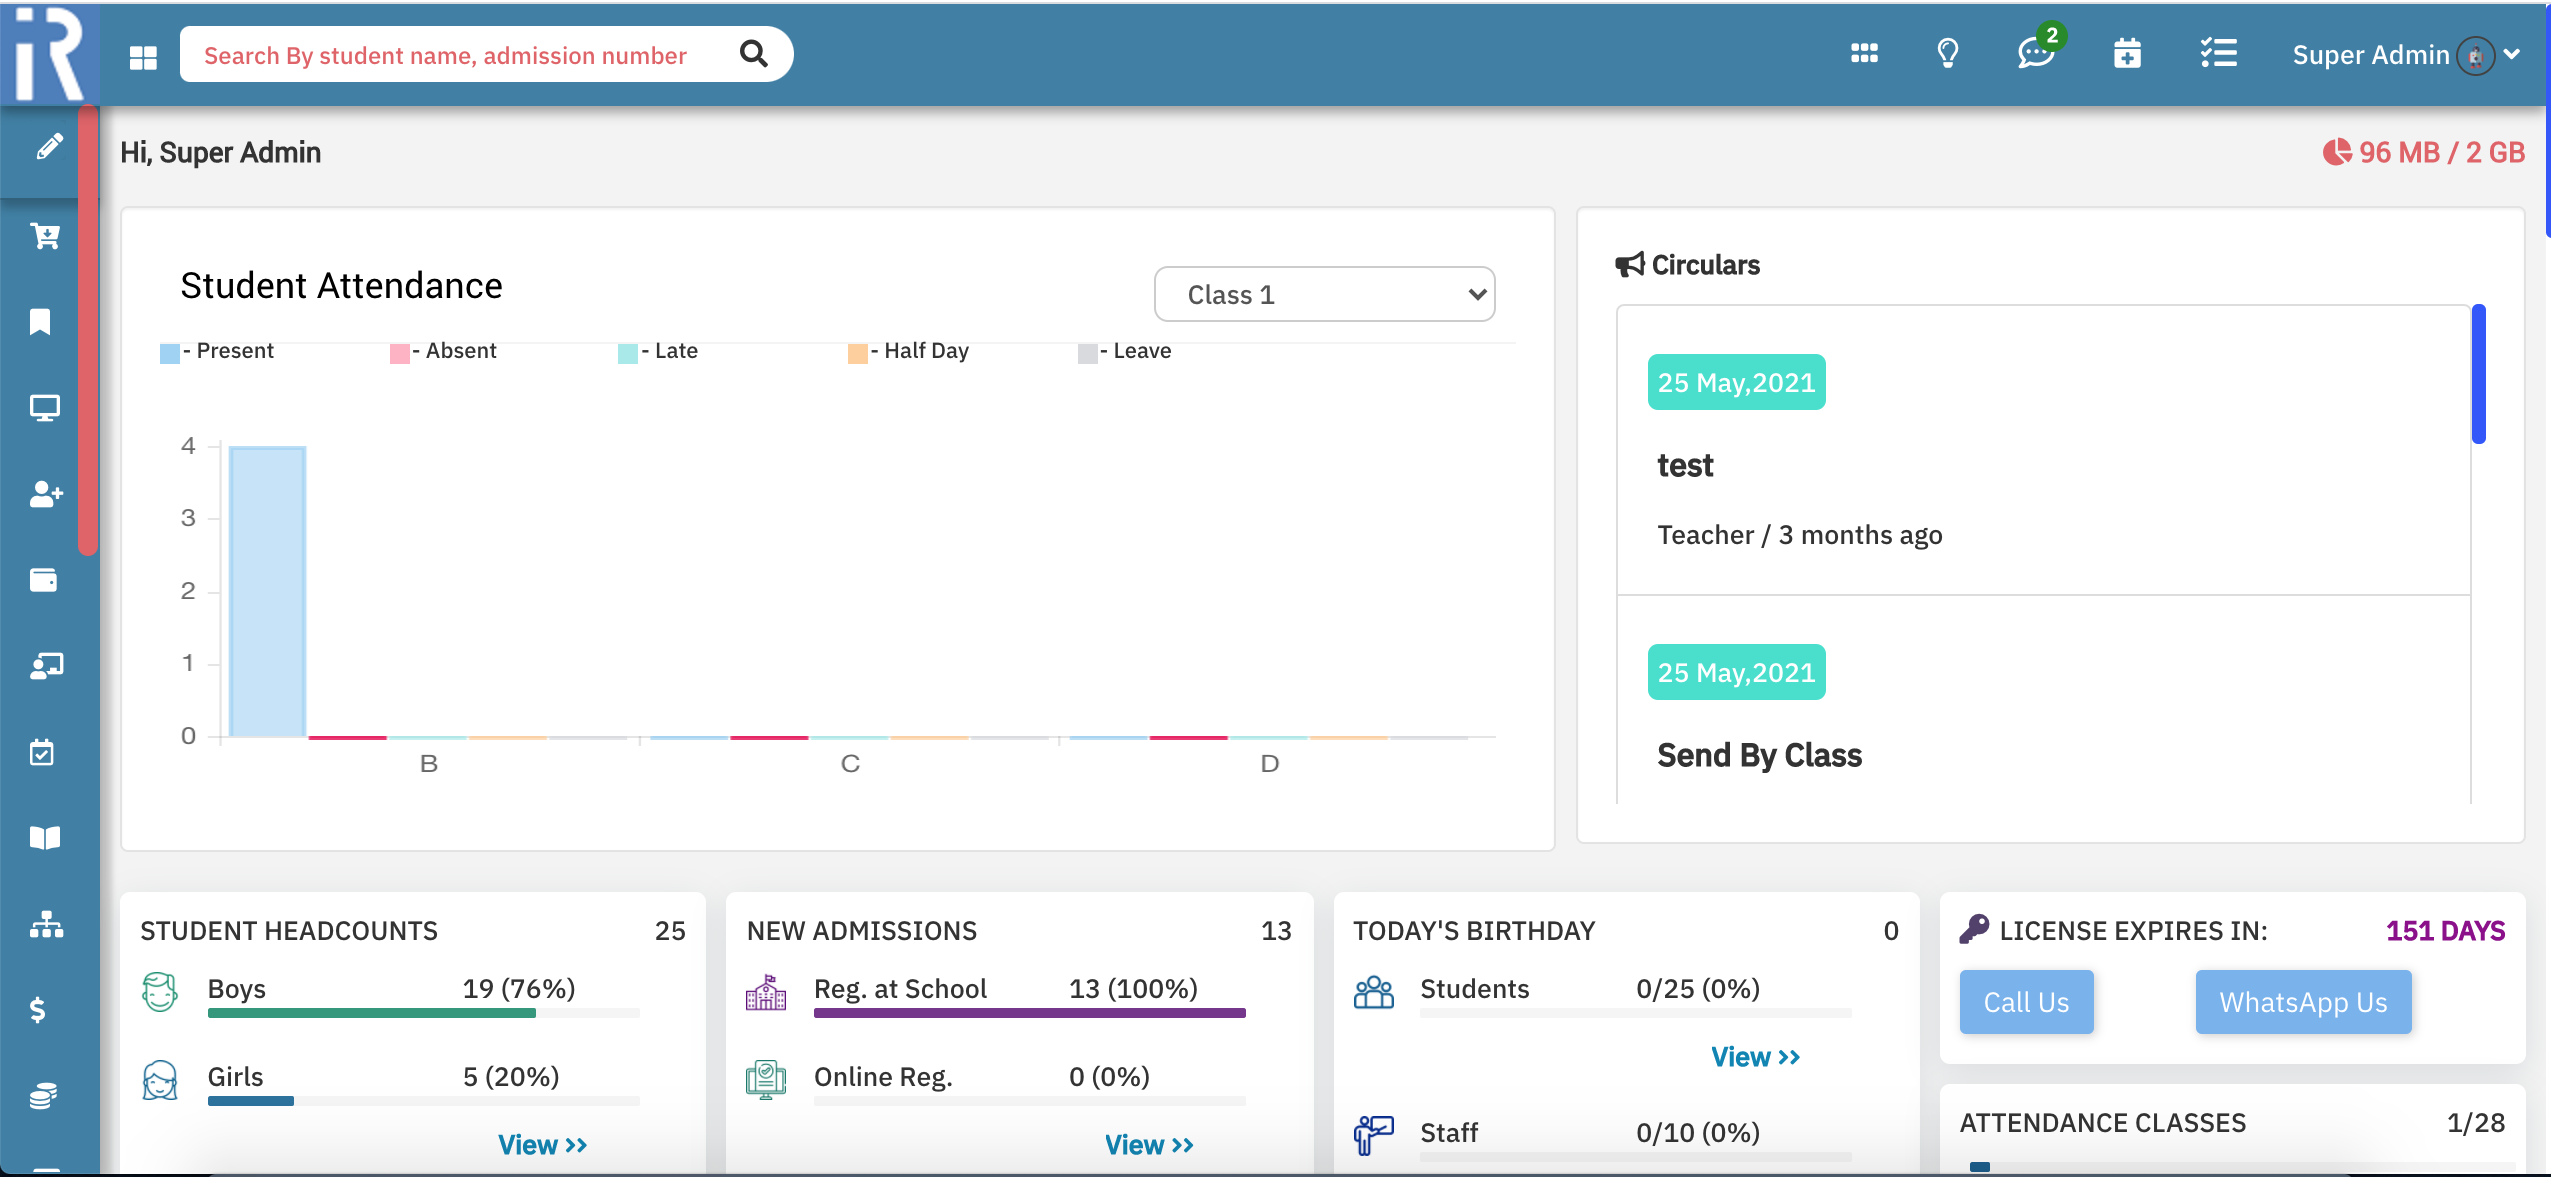The width and height of the screenshot is (2551, 1177).
Task: Click the WhatsApp Us button
Action: pos(2302,1002)
